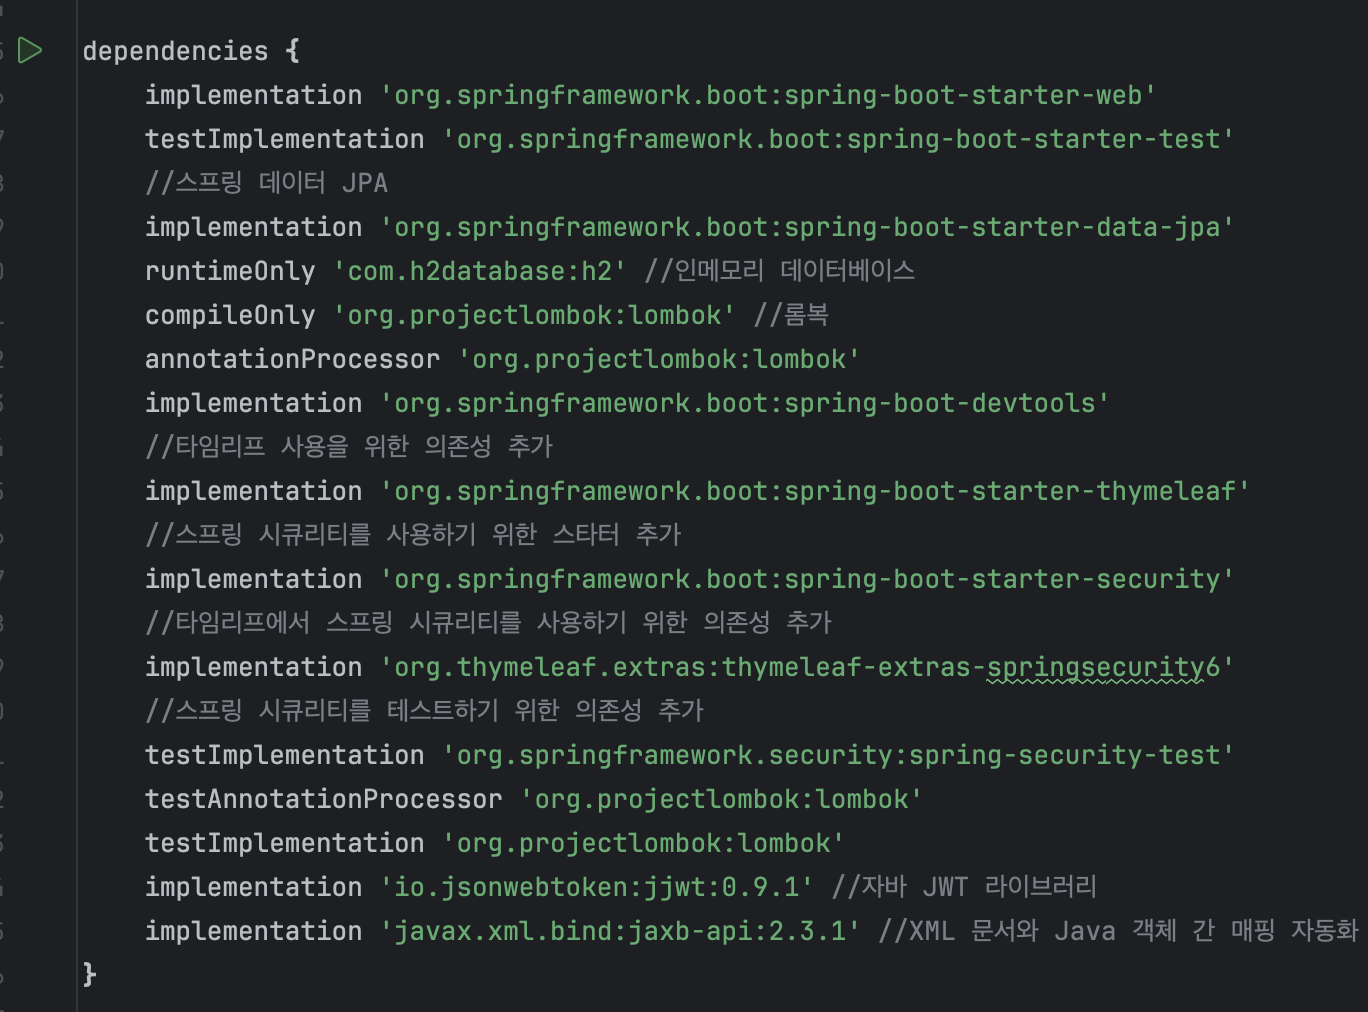This screenshot has height=1012, width=1368.
Task: Click the annotationProcessor keyword
Action: (292, 359)
